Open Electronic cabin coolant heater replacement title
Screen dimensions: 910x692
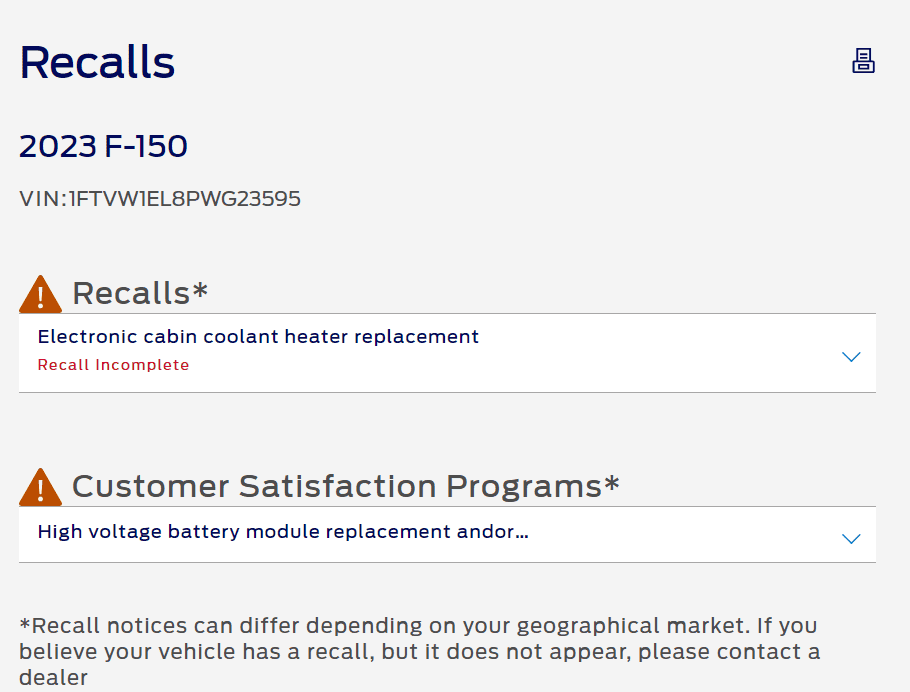click(x=258, y=337)
